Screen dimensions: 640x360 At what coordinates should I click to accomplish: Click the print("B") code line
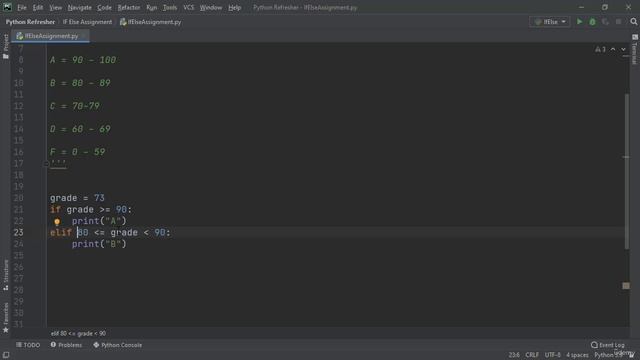click(99, 244)
